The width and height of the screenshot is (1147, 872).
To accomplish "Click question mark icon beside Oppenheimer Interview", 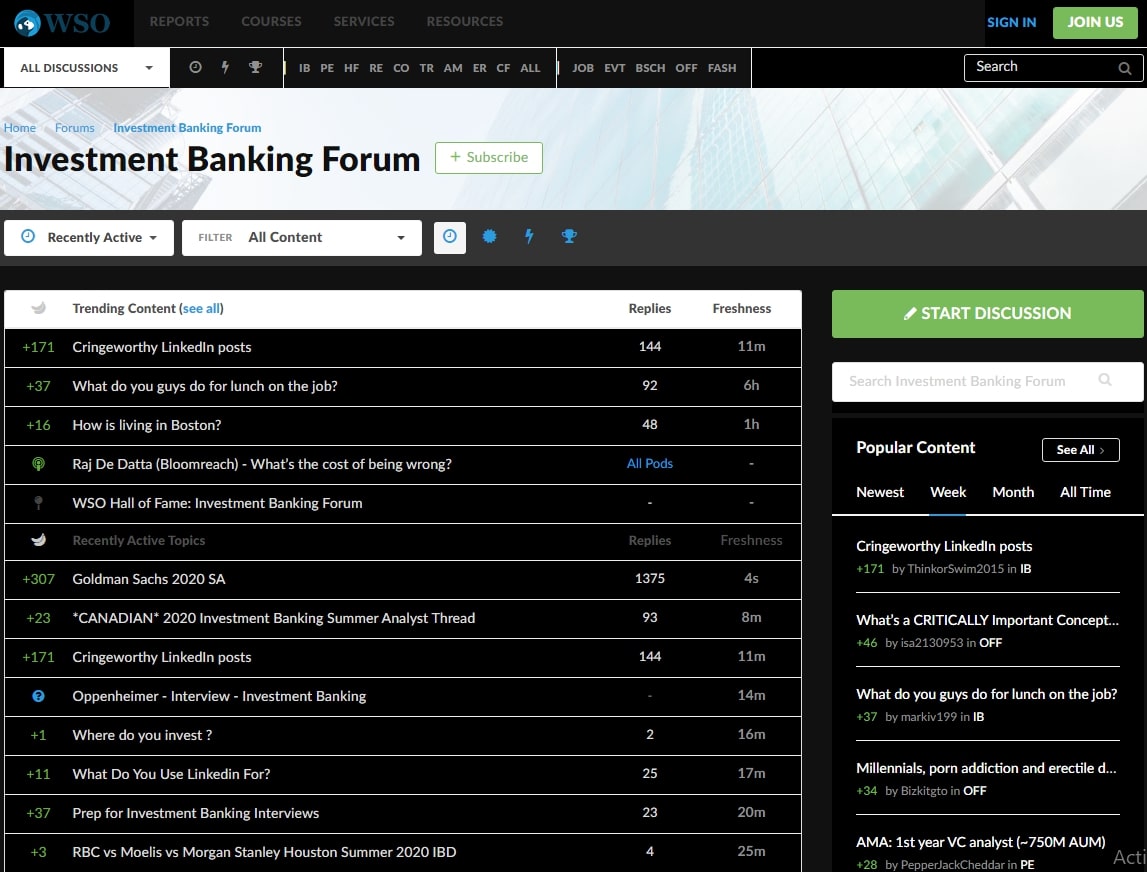I will (39, 696).
